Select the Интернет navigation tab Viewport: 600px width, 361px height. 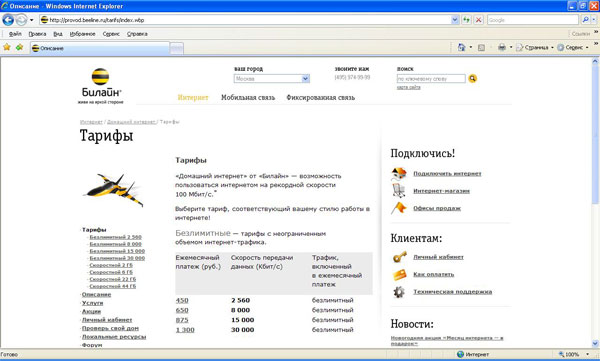pyautogui.click(x=193, y=98)
